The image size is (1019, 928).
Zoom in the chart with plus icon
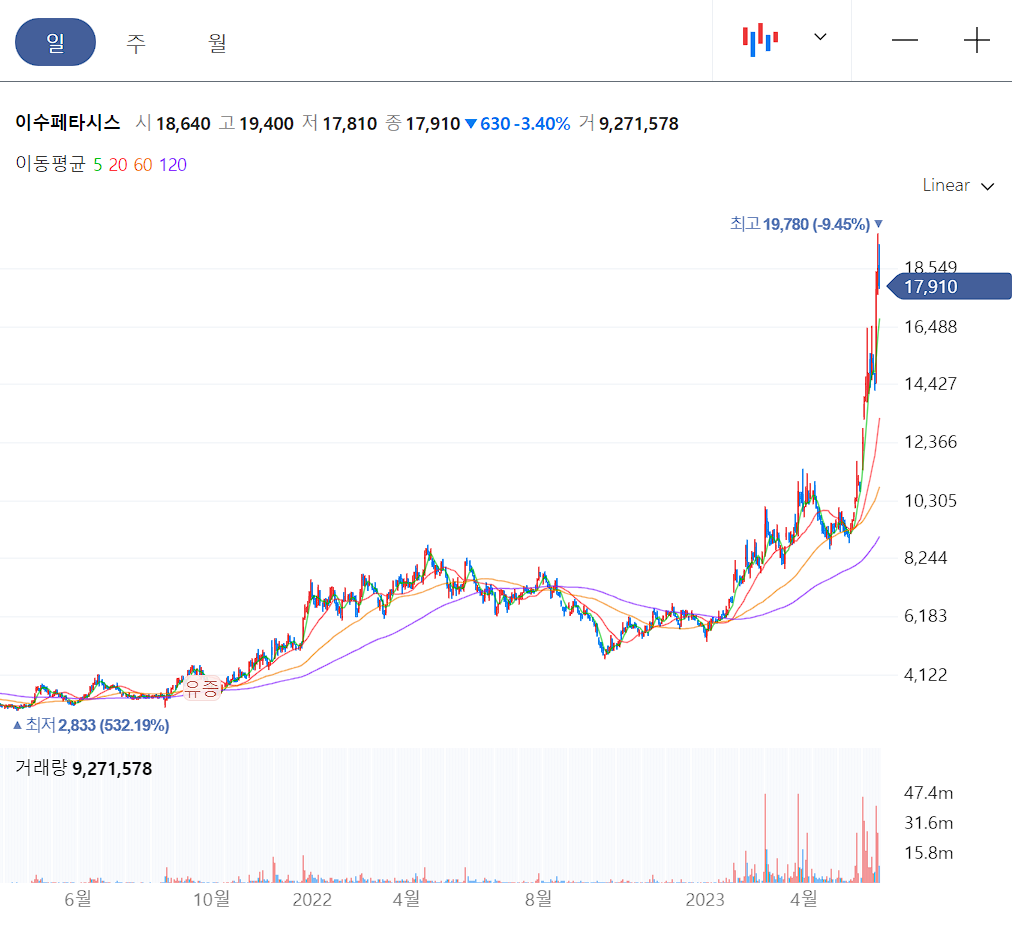pos(976,40)
